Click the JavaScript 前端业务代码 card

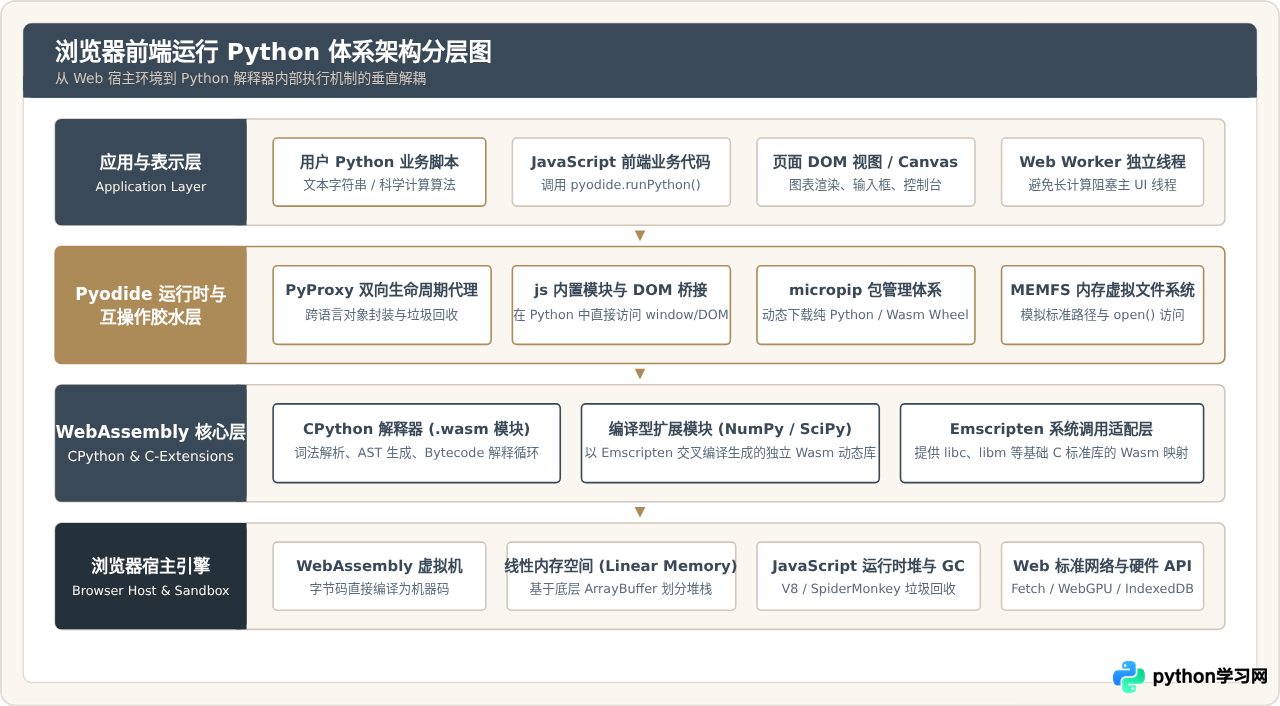[621, 172]
